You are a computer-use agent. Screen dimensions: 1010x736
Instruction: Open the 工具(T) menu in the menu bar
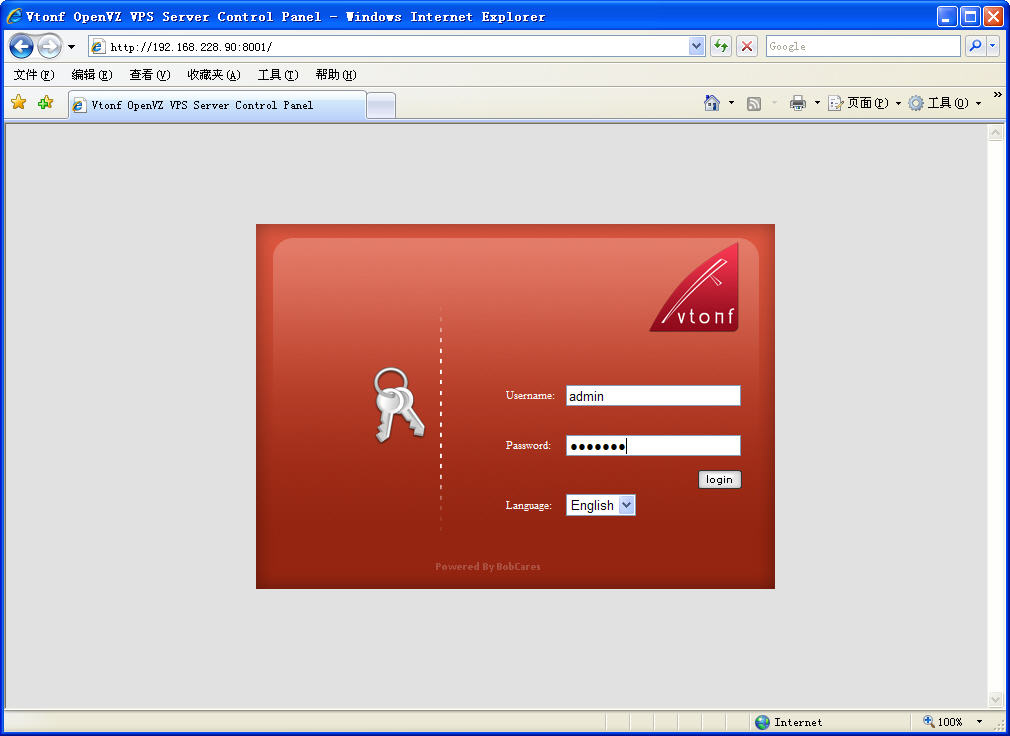pos(278,75)
